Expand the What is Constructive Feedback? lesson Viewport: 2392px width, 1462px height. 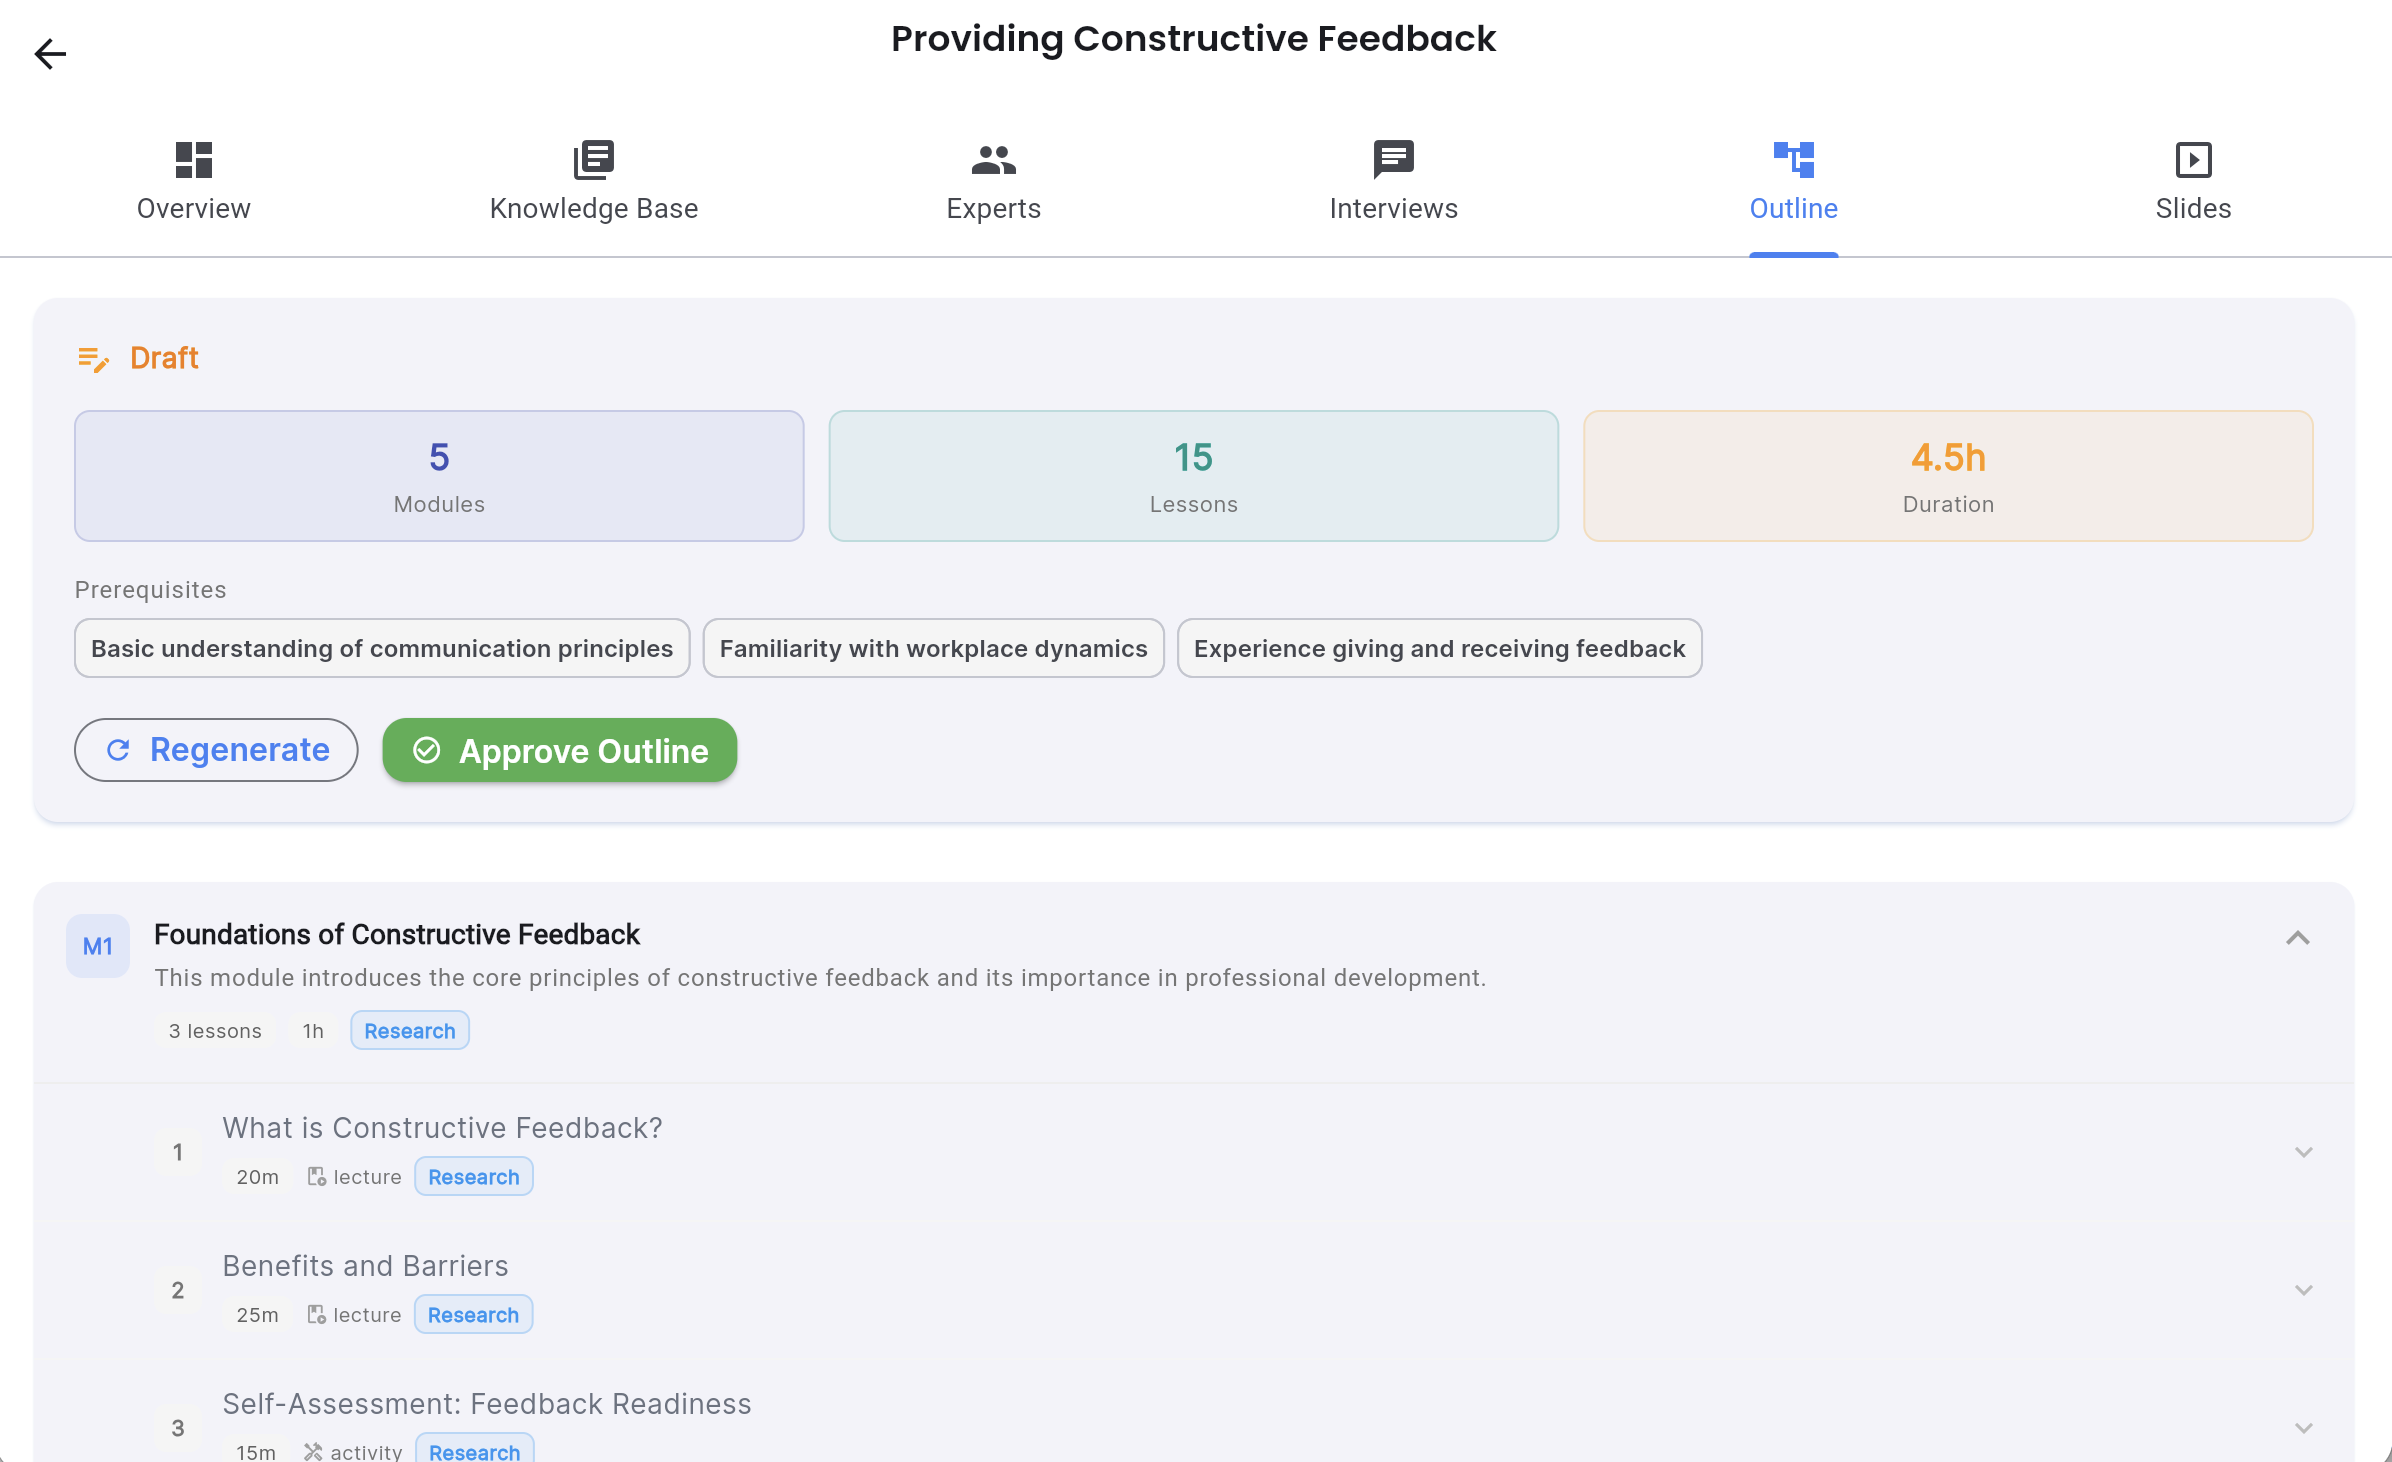pos(2305,1151)
